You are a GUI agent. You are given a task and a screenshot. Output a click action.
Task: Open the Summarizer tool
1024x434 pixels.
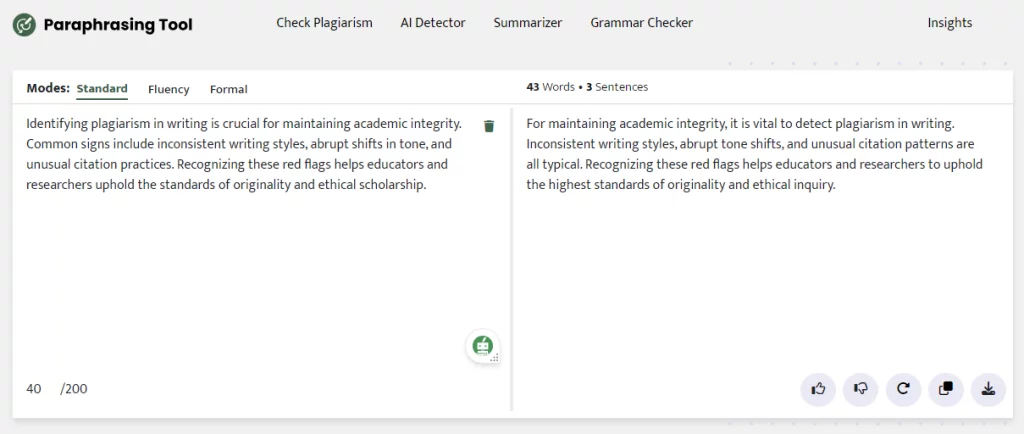pyautogui.click(x=527, y=23)
